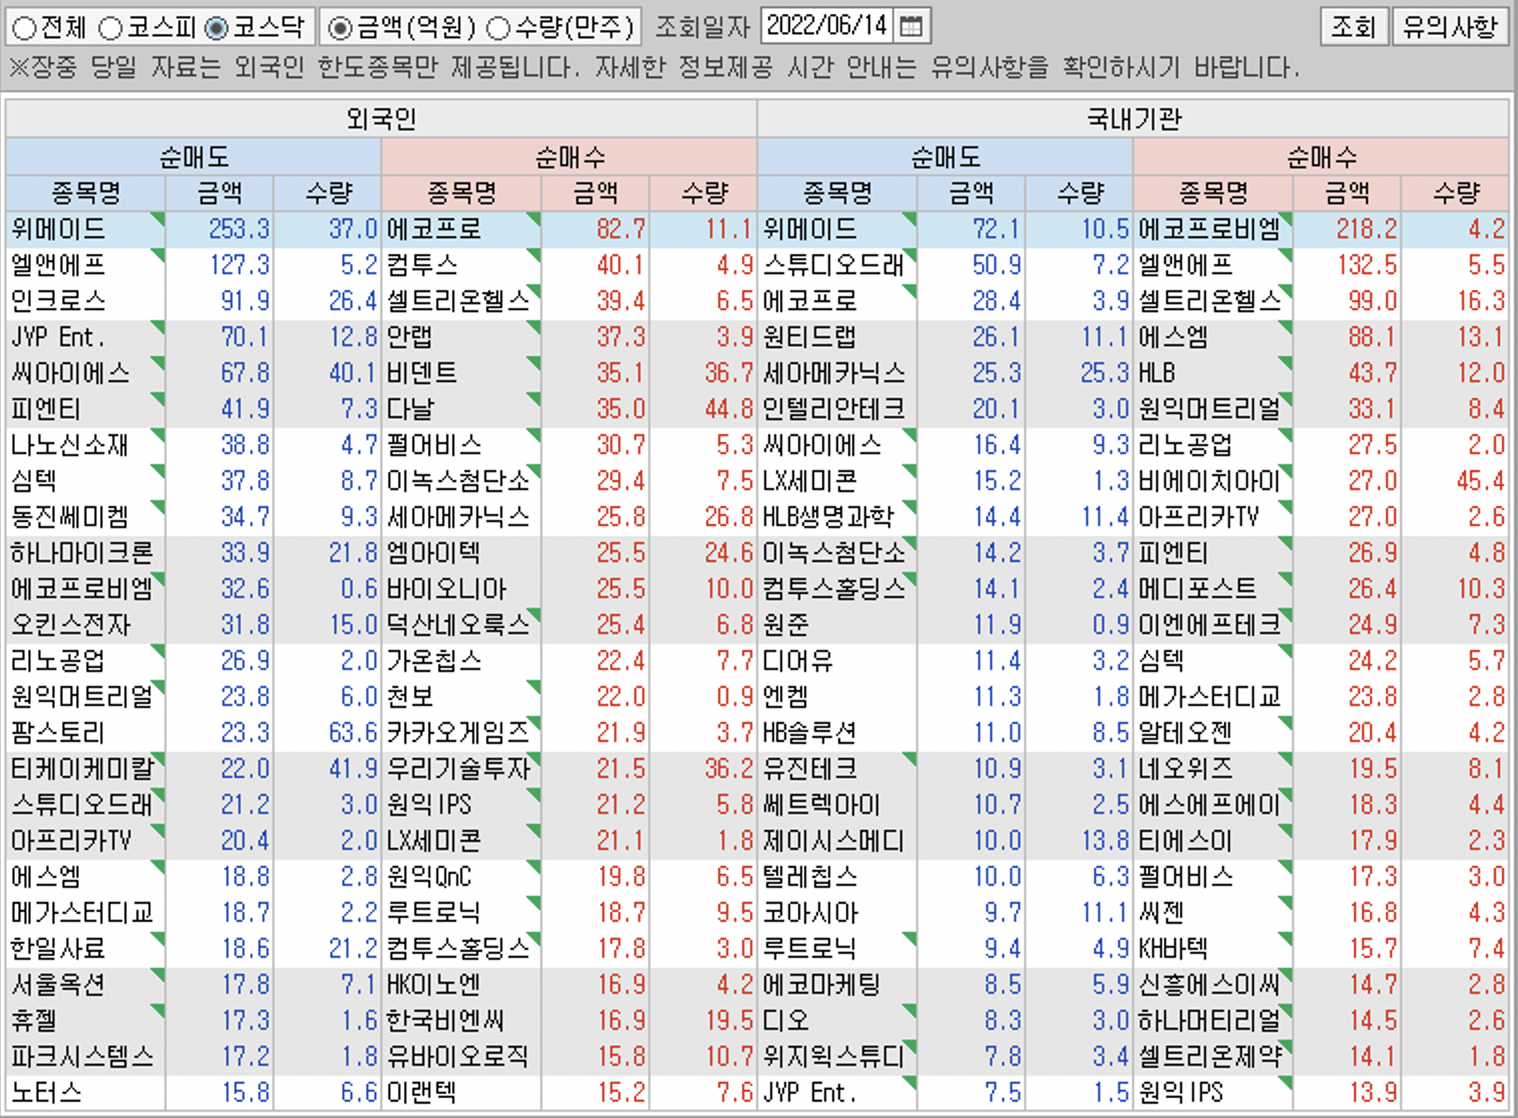Select 비에이치아이 stock name
This screenshot has width=1518, height=1118.
pyautogui.click(x=1210, y=481)
